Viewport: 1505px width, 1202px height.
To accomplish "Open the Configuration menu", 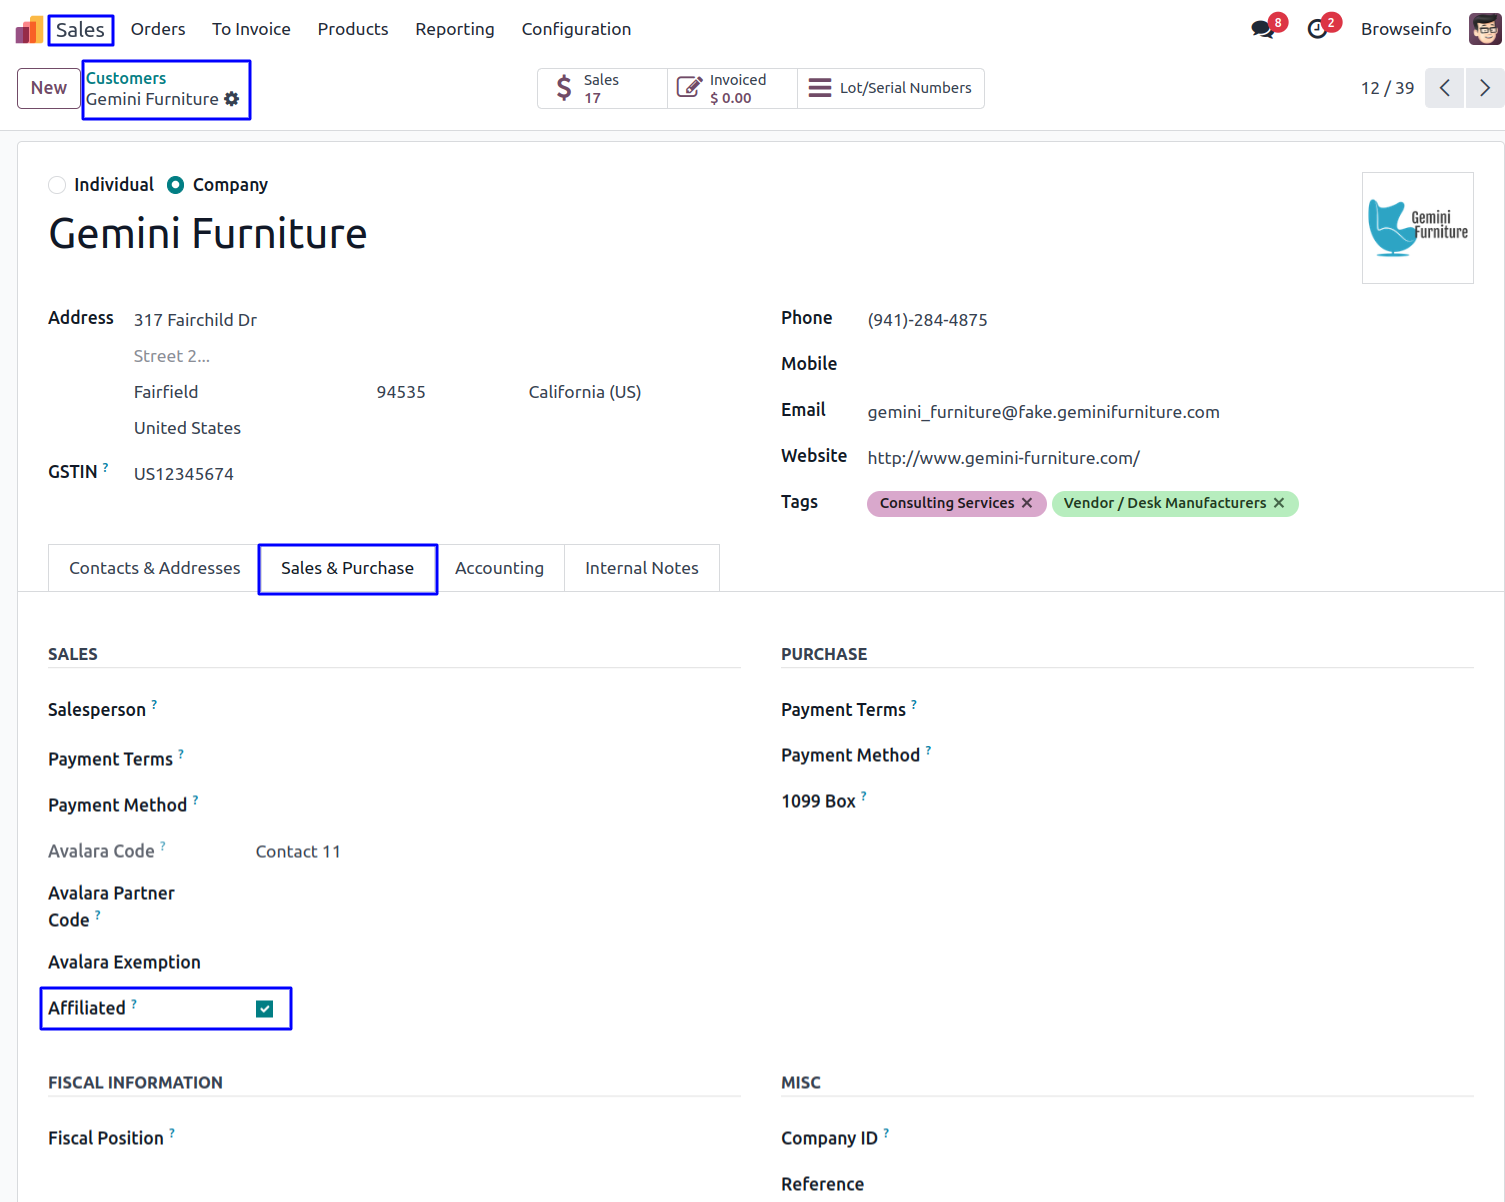I will 576,29.
